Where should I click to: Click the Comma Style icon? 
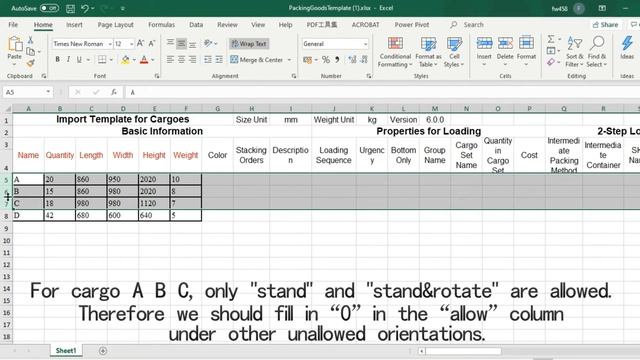337,60
